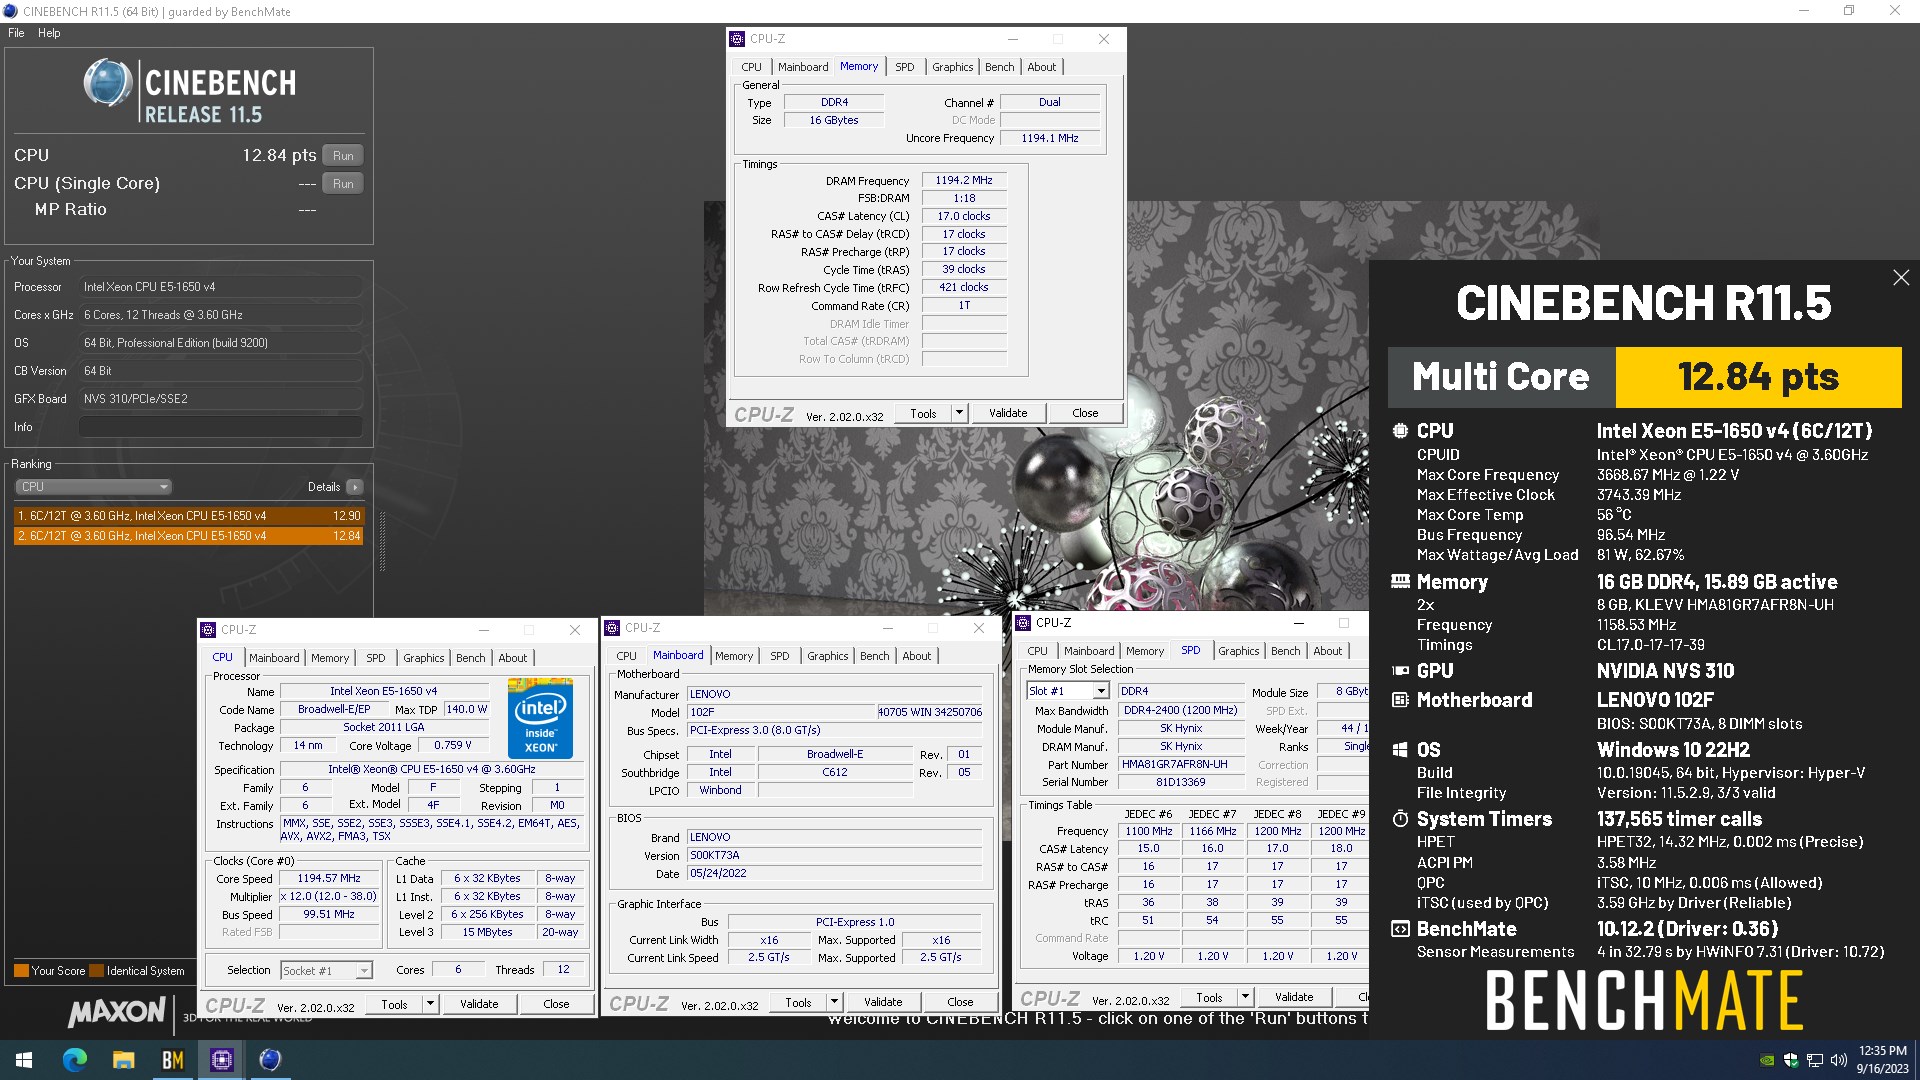The width and height of the screenshot is (1920, 1080).
Task: Open the BenchMate taskbar icon
Action: (x=173, y=1060)
